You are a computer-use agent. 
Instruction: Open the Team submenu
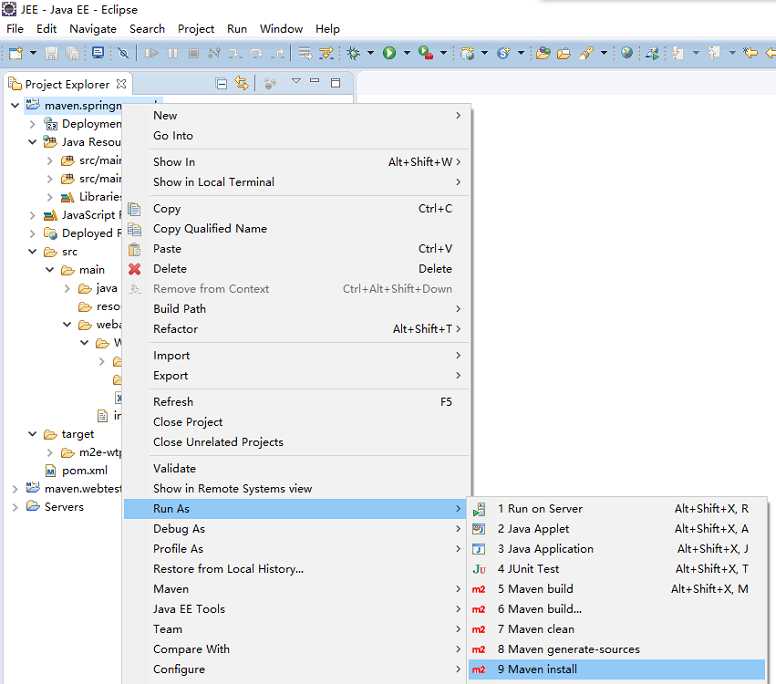297,630
